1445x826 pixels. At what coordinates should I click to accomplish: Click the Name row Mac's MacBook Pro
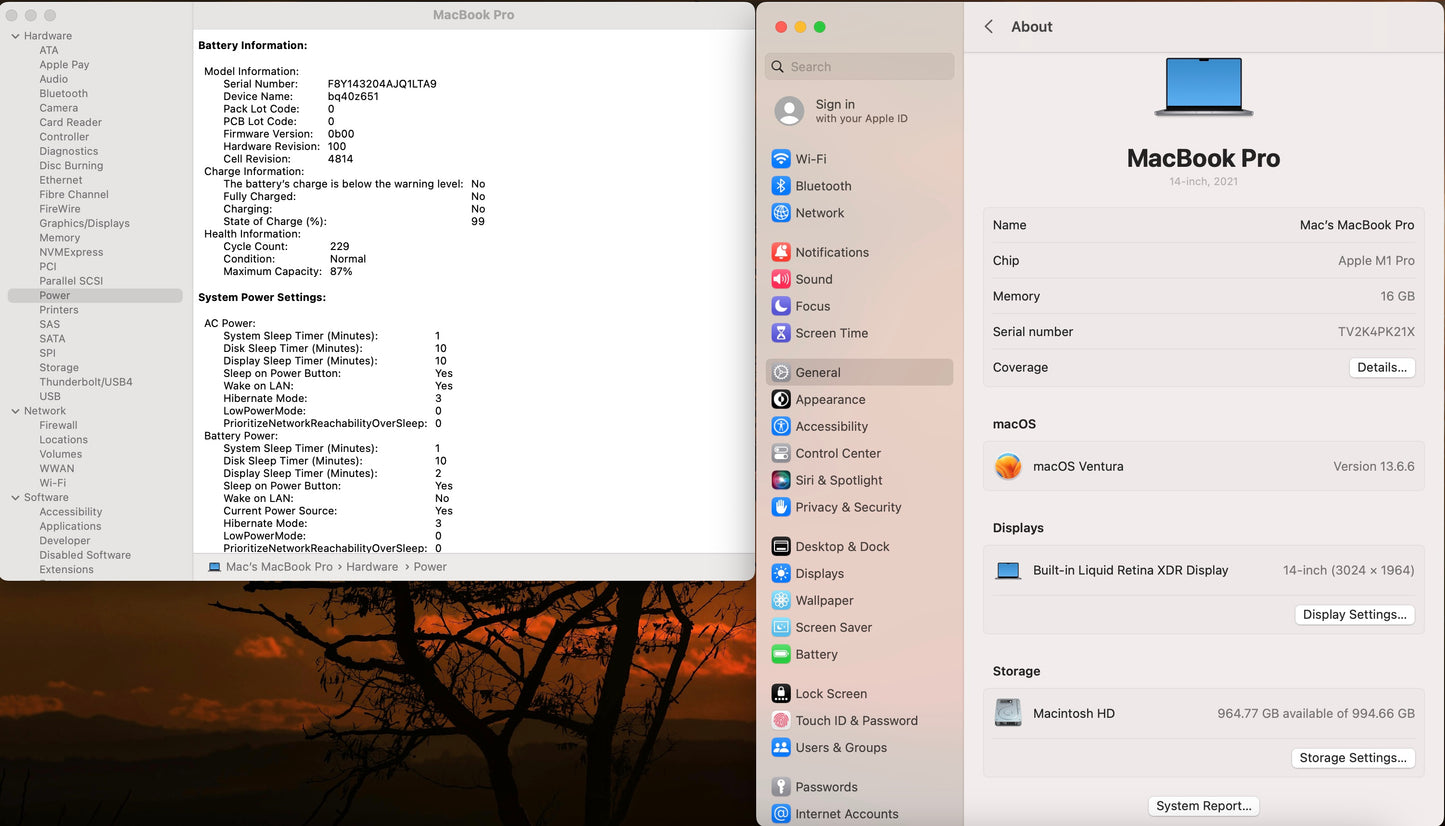click(x=1203, y=225)
